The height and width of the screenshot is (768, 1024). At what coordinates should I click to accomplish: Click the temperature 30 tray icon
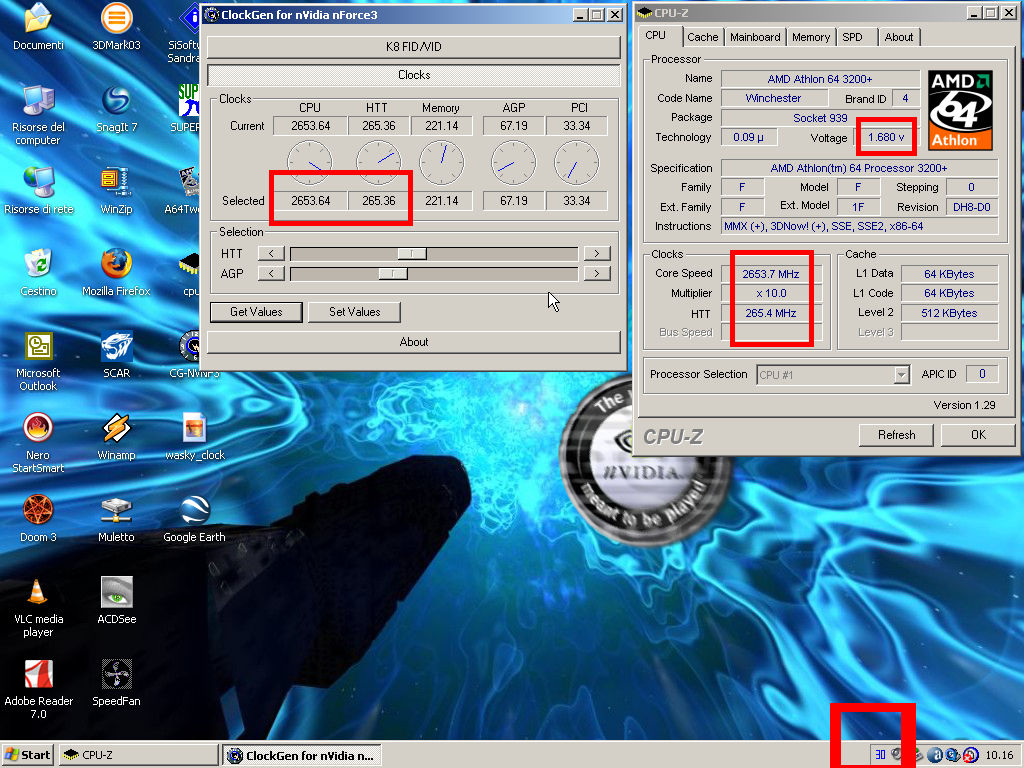click(880, 755)
